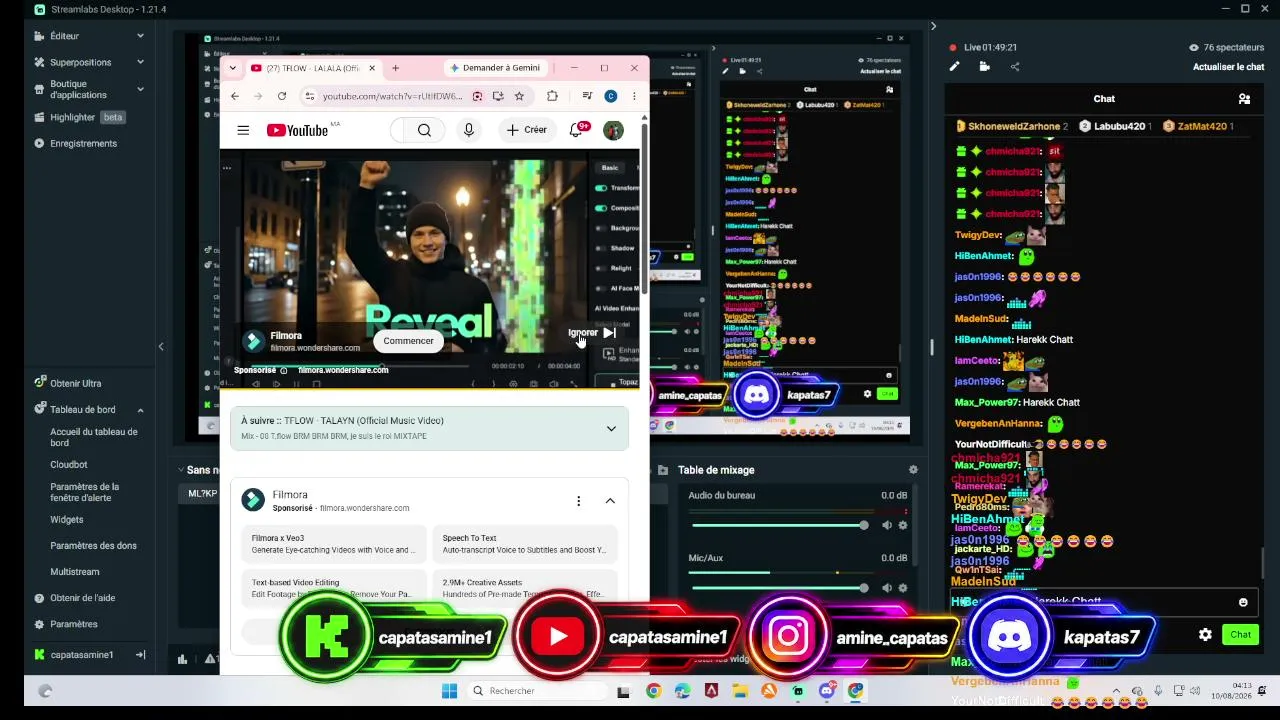Open Filmora sponsored card three-dot options

pyautogui.click(x=578, y=501)
